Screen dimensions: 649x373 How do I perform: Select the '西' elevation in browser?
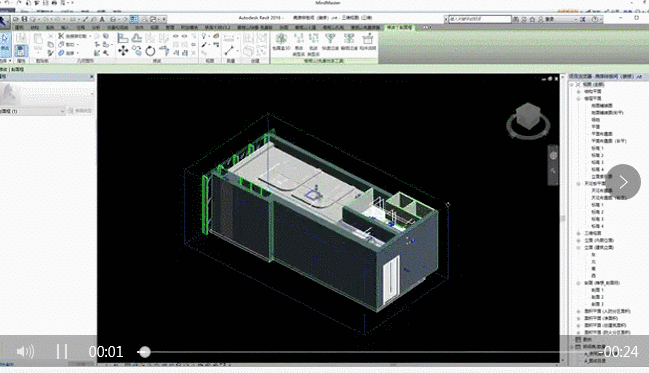(594, 276)
